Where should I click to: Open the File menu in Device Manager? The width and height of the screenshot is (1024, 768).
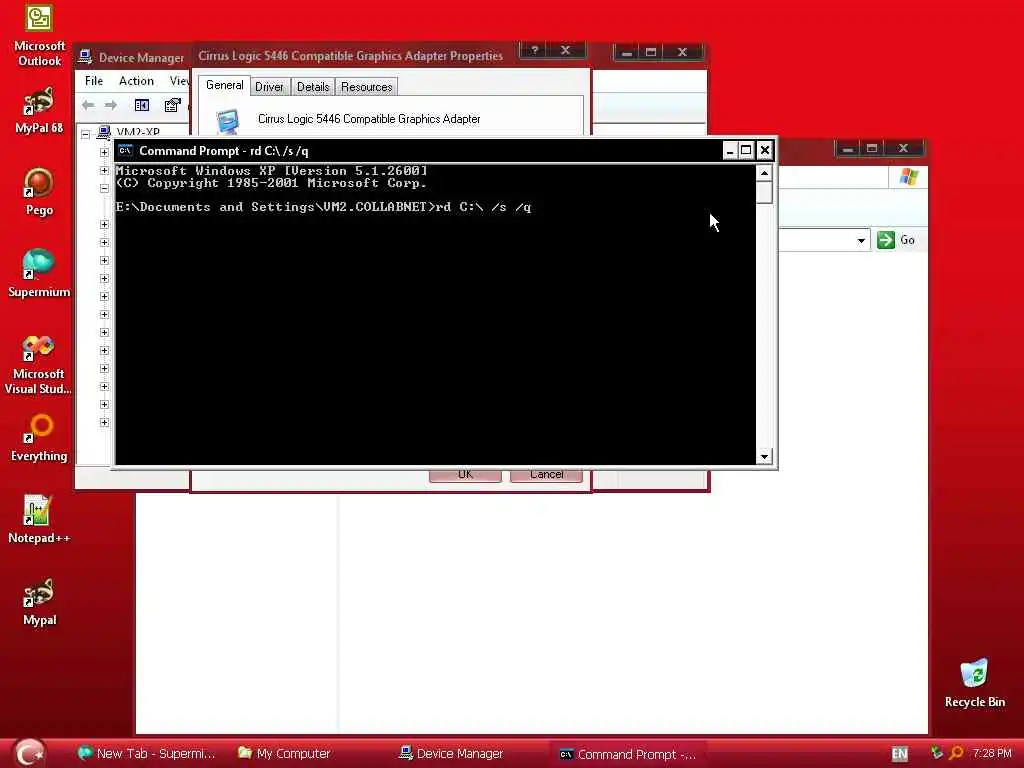tap(94, 81)
